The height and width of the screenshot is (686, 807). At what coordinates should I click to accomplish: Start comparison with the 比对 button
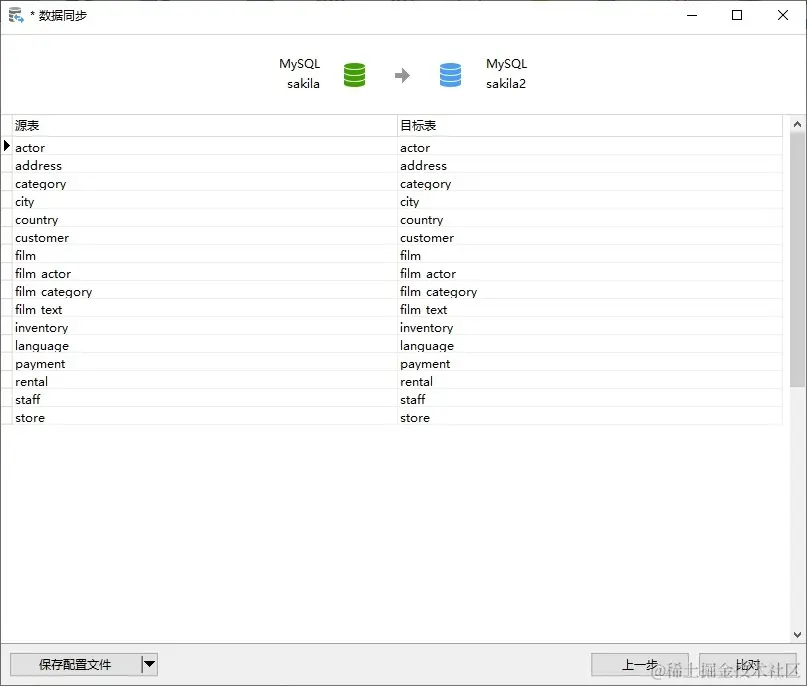748,664
